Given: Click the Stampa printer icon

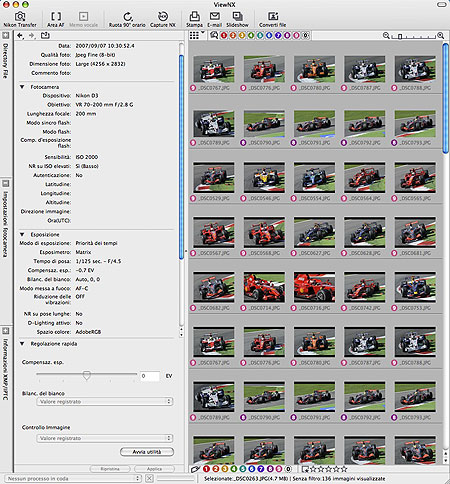Looking at the screenshot, I should 194,19.
